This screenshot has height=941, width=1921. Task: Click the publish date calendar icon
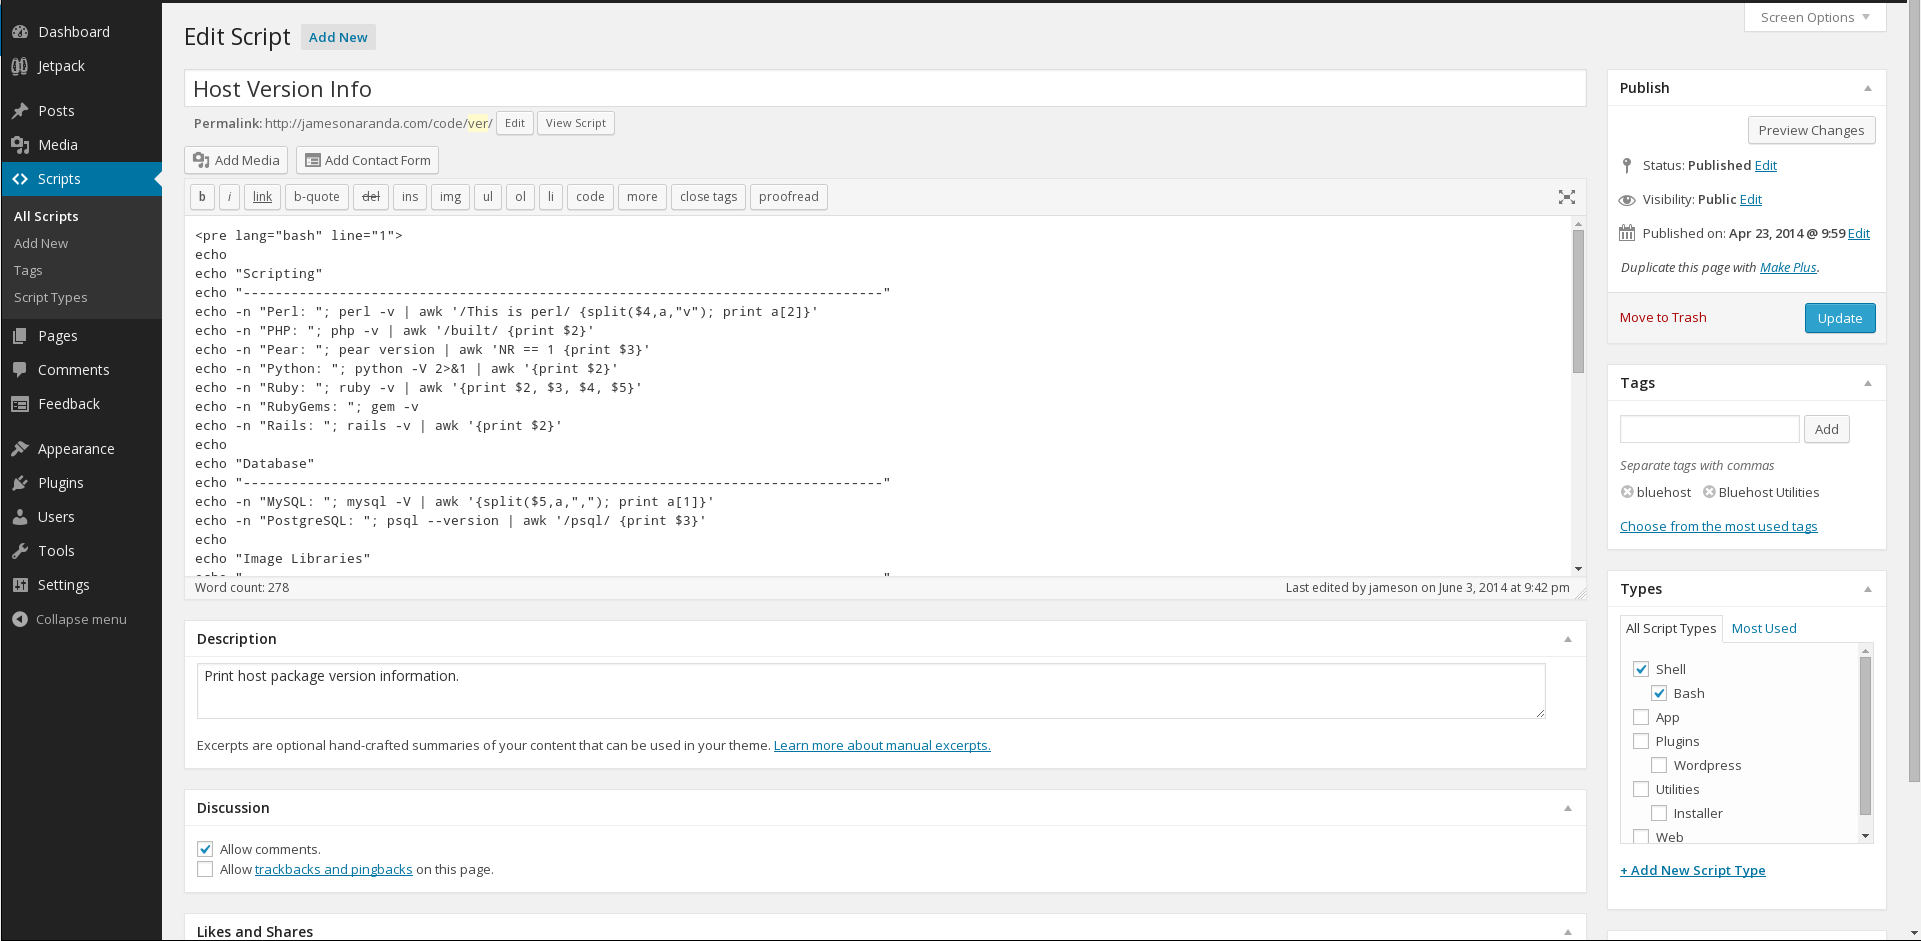click(x=1627, y=234)
